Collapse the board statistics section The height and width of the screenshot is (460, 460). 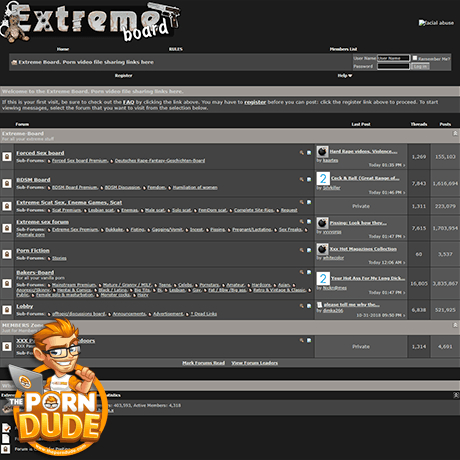[456, 395]
